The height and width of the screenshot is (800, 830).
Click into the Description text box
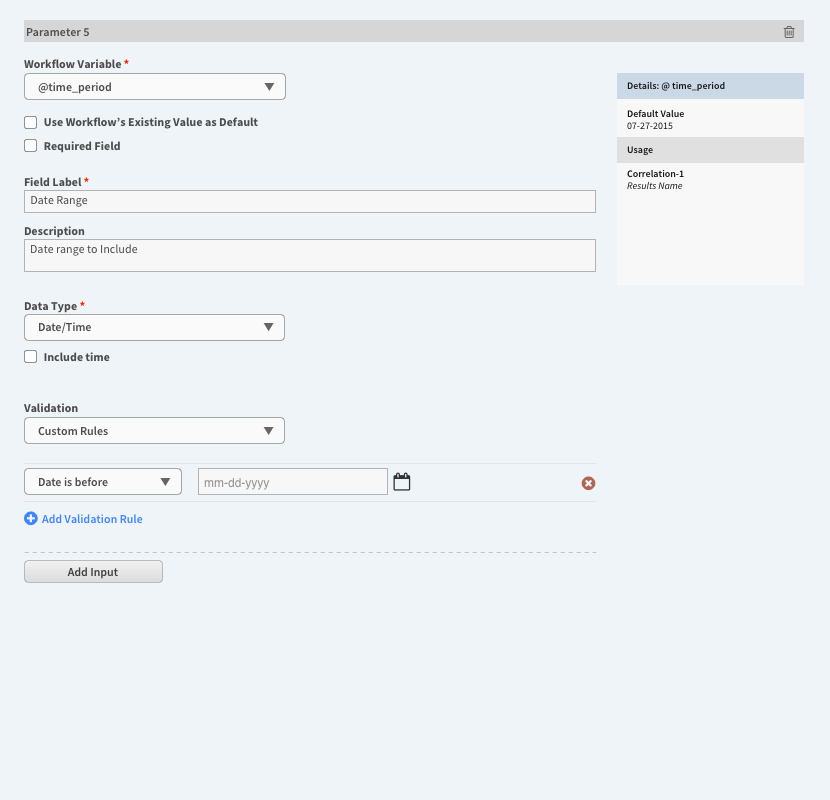point(310,255)
